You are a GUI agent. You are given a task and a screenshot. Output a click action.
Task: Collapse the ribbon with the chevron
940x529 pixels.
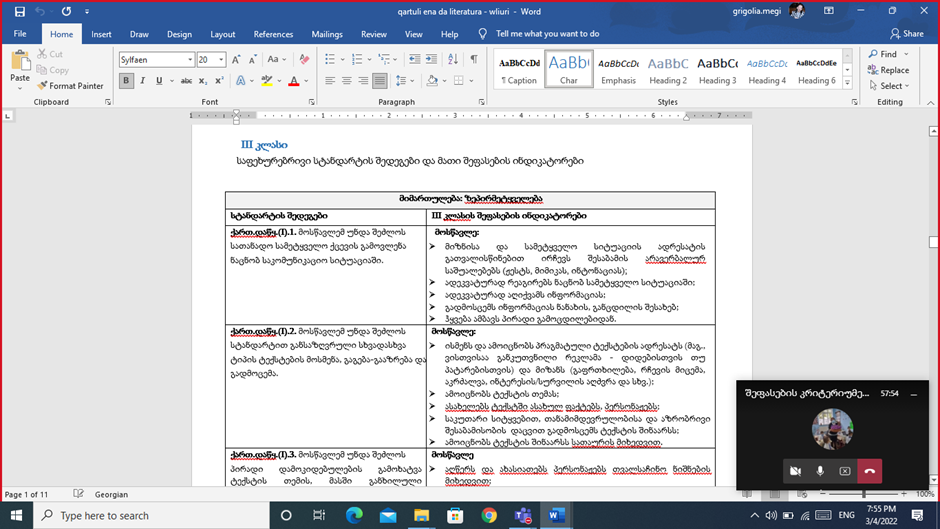pos(930,103)
